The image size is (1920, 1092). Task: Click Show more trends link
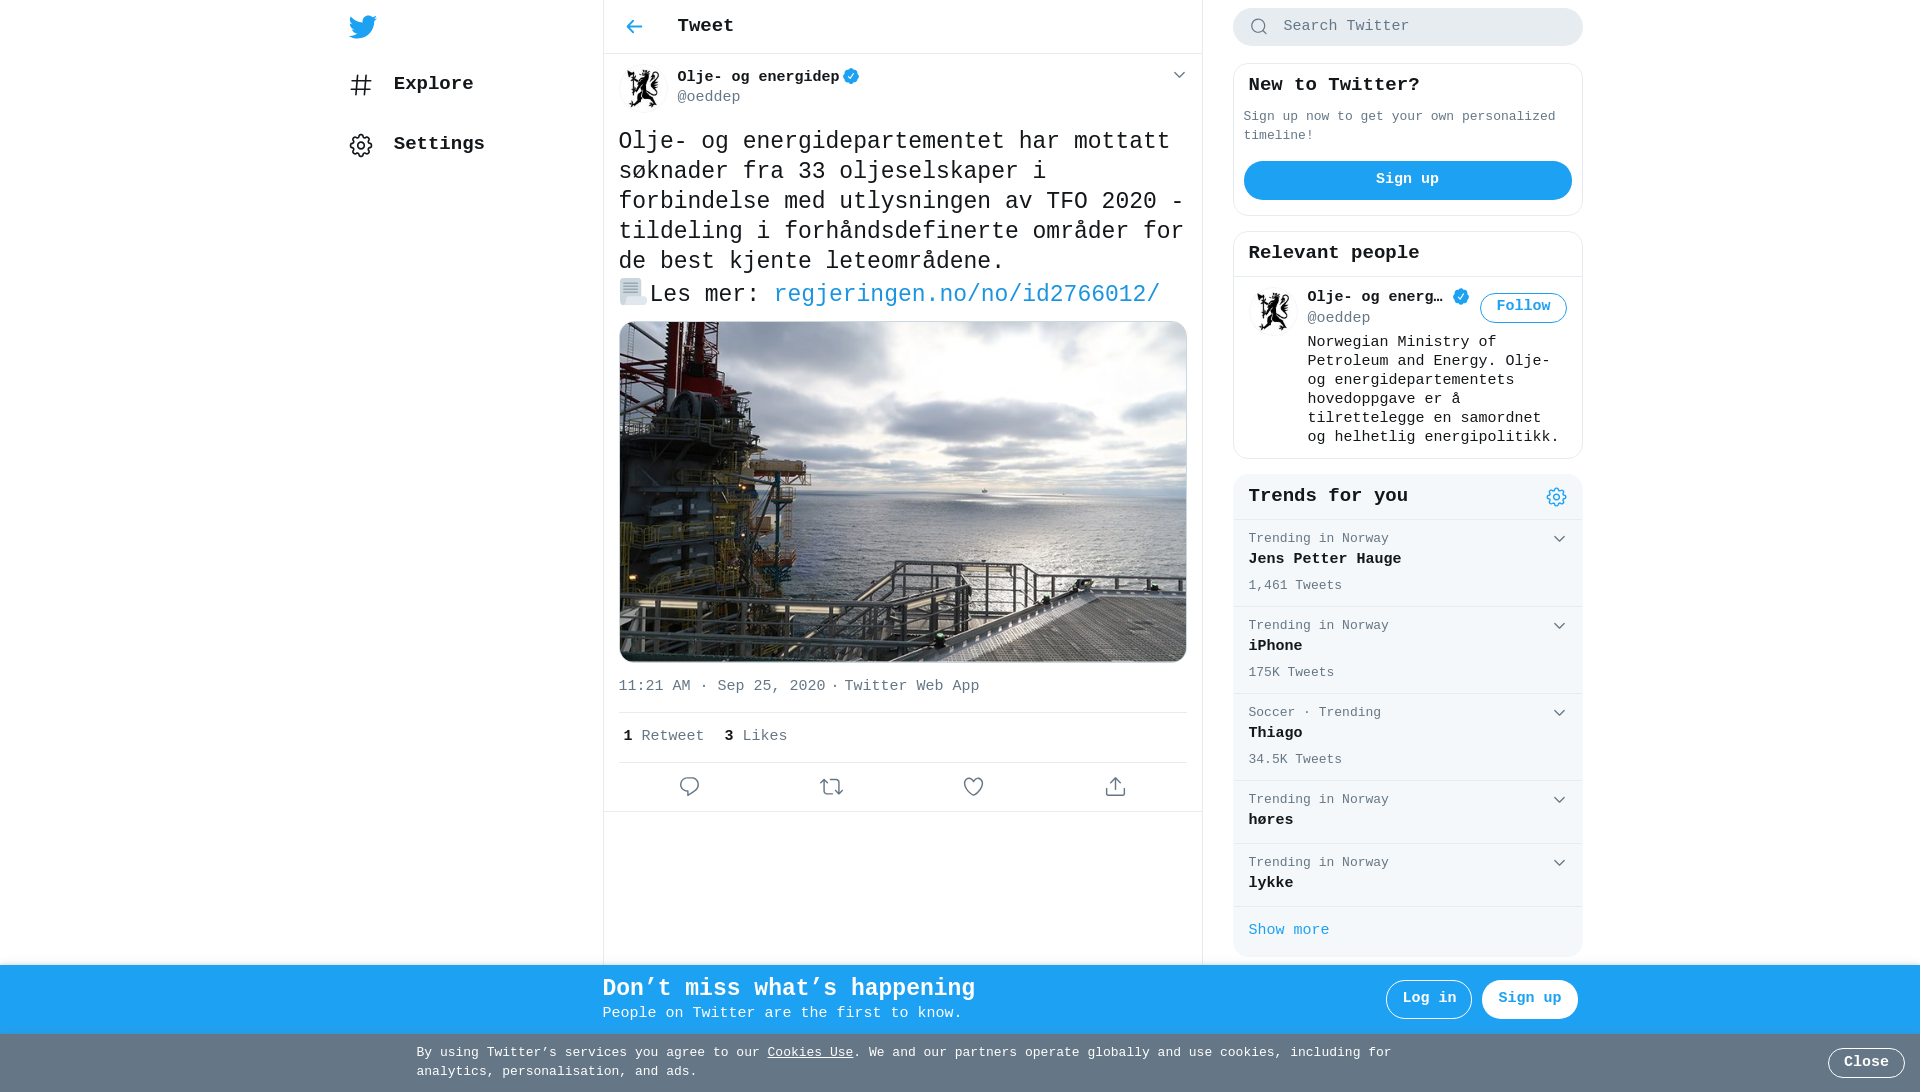point(1288,930)
